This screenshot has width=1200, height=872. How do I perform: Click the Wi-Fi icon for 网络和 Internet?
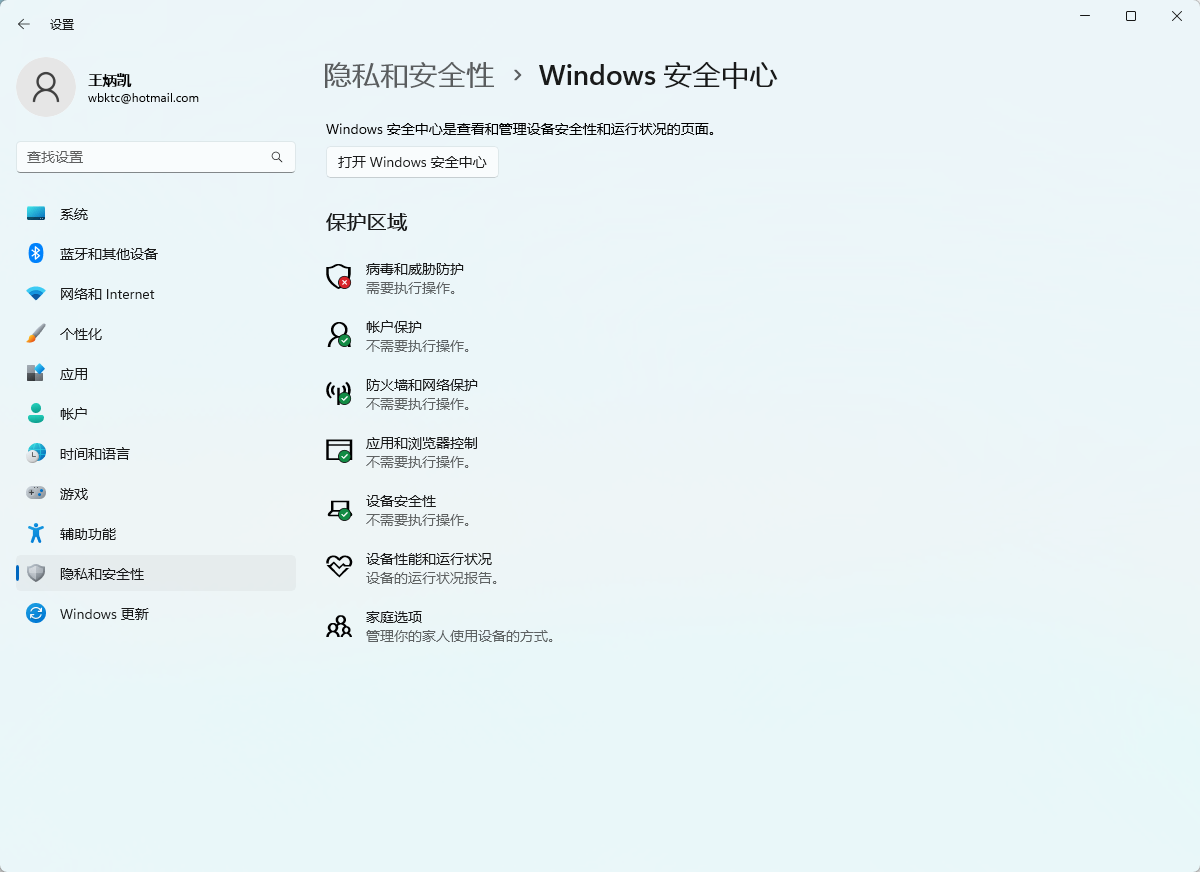36,294
